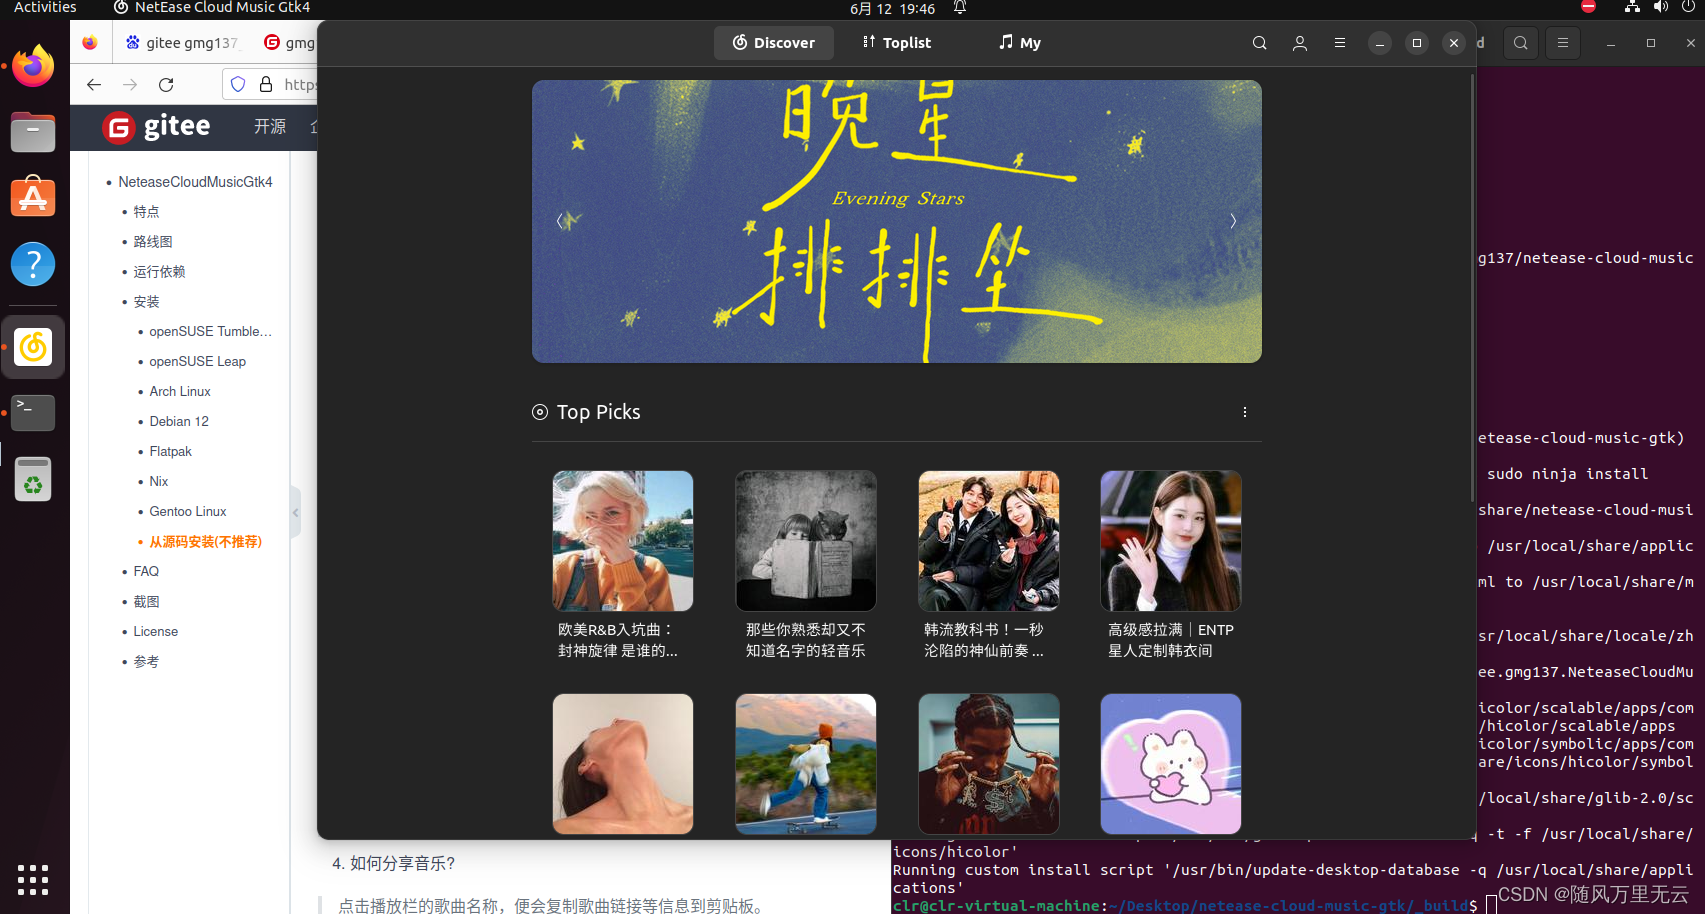Open the woman's neck portrait playlist cover

coord(623,764)
